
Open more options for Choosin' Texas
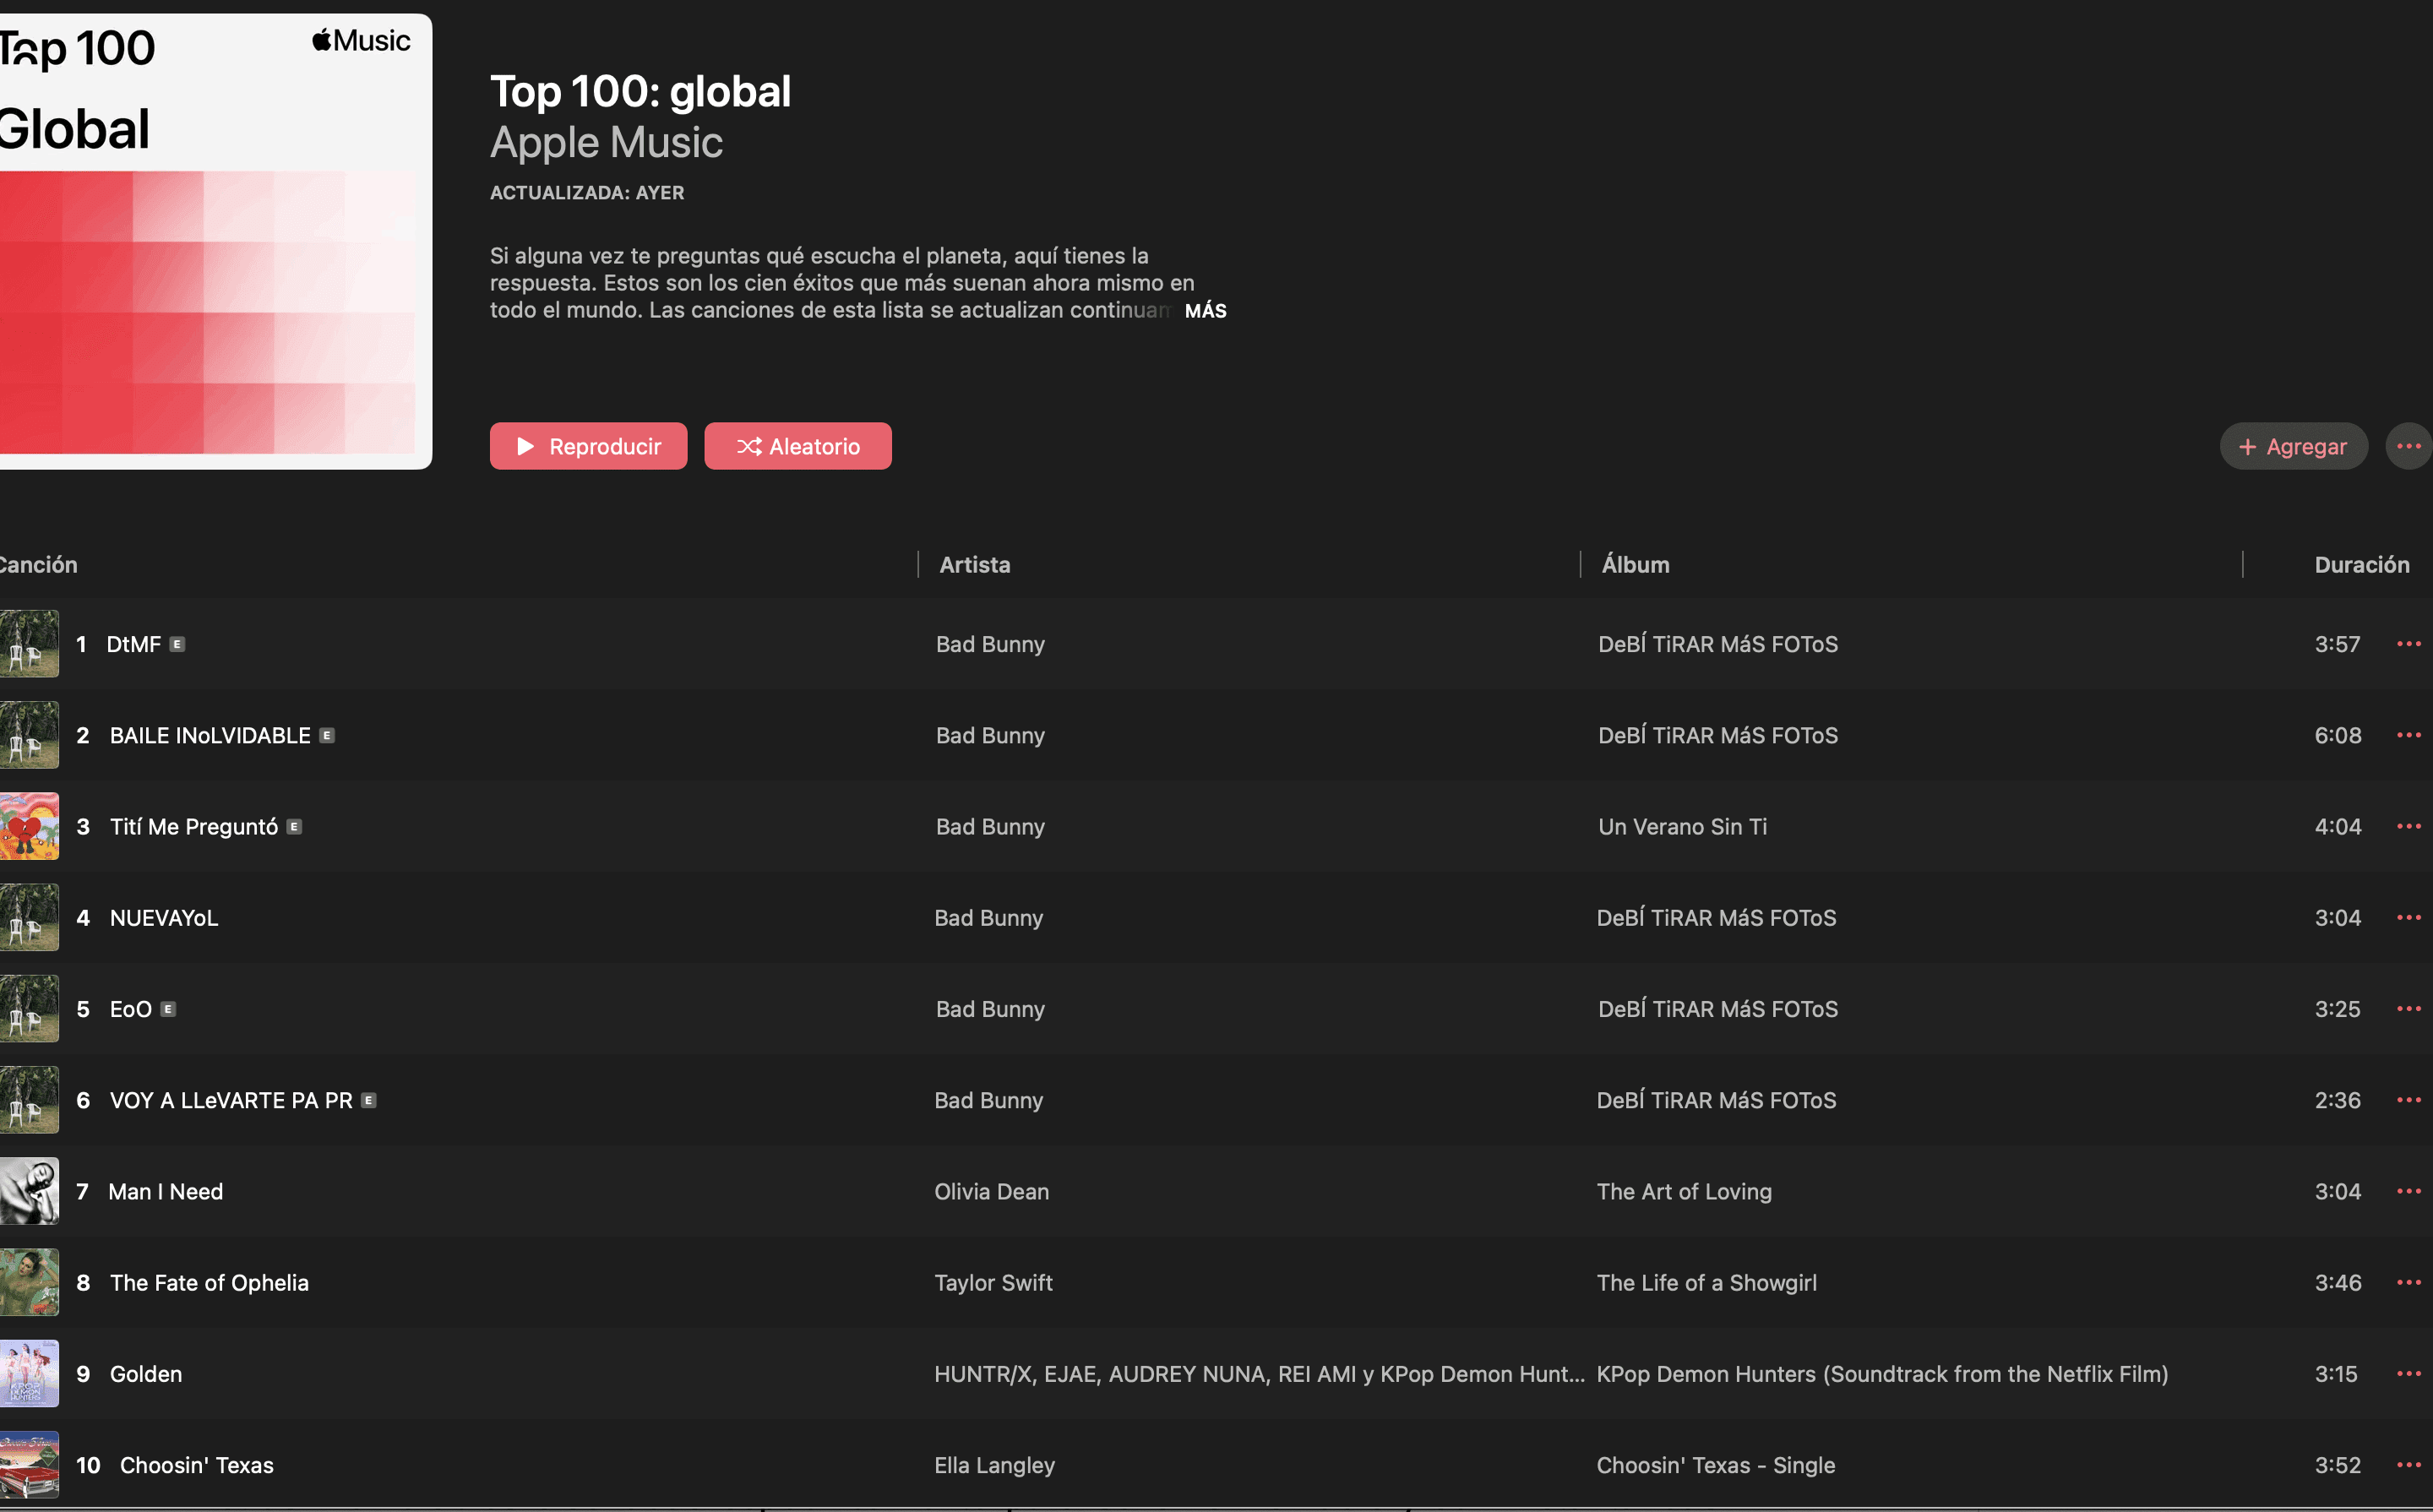pyautogui.click(x=2408, y=1465)
